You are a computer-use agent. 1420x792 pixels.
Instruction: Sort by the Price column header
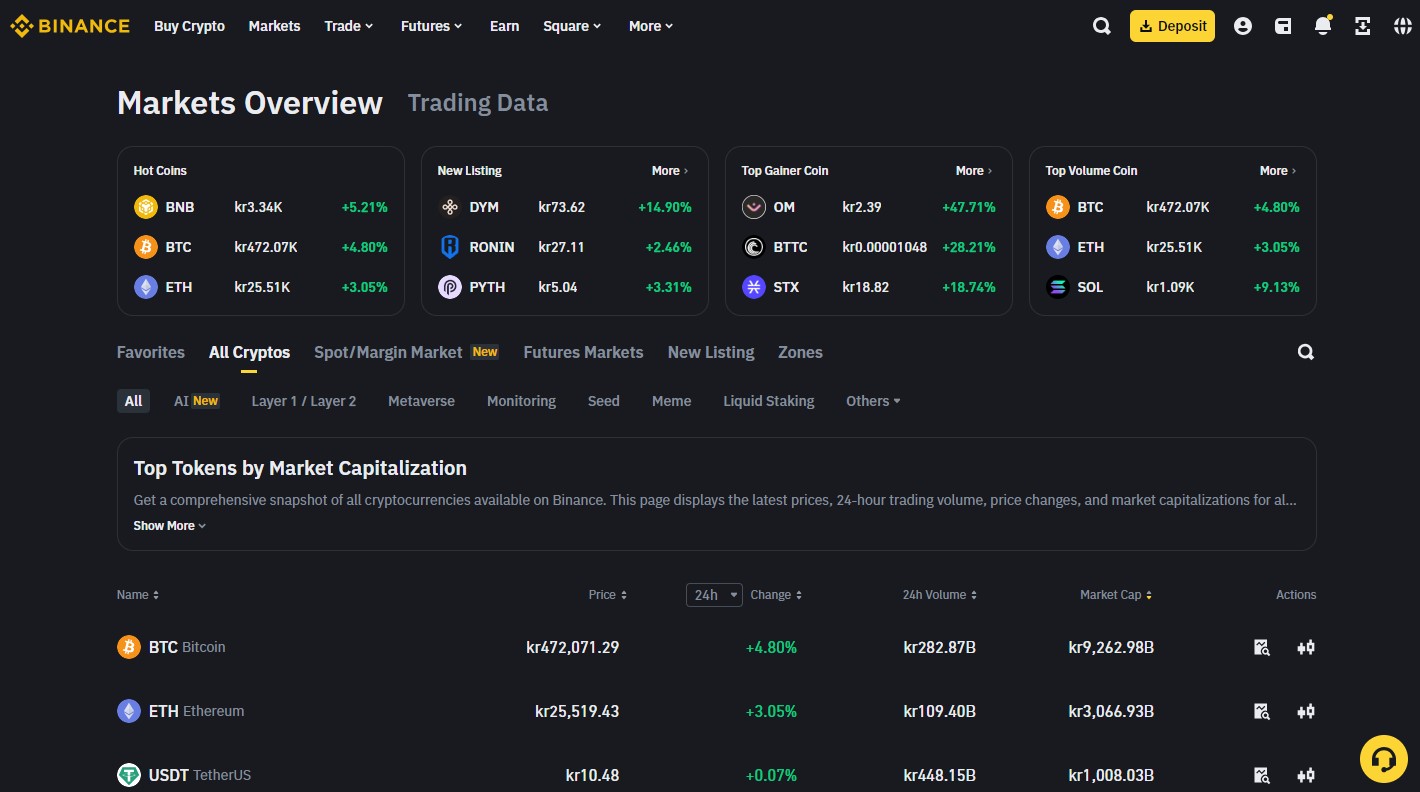point(608,595)
